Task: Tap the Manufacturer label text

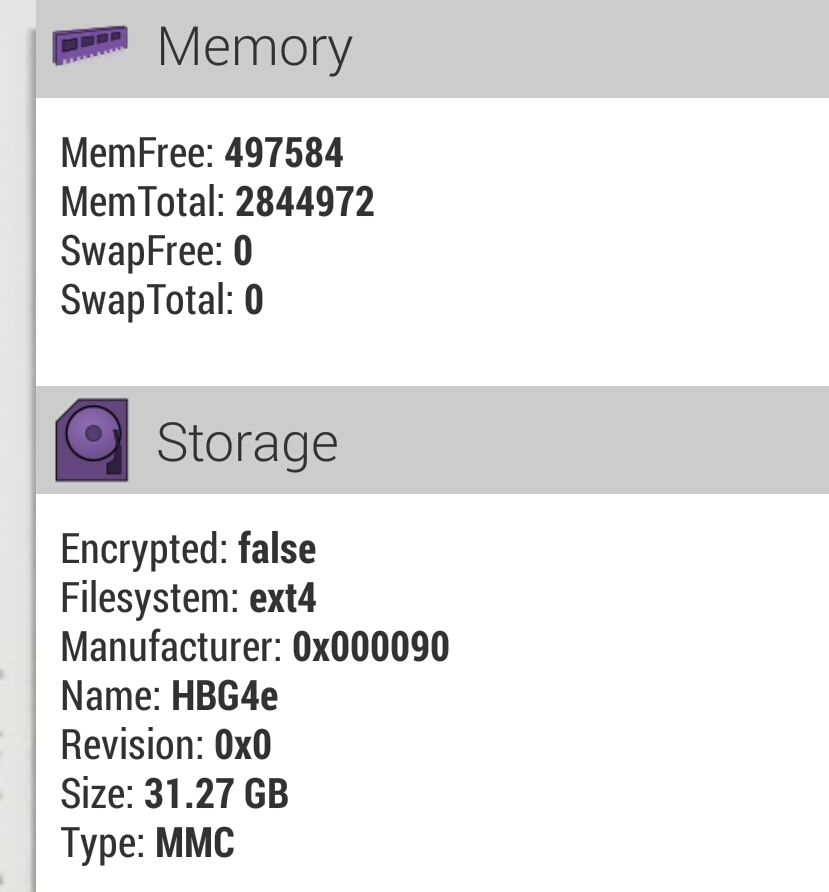Action: pyautogui.click(x=171, y=647)
